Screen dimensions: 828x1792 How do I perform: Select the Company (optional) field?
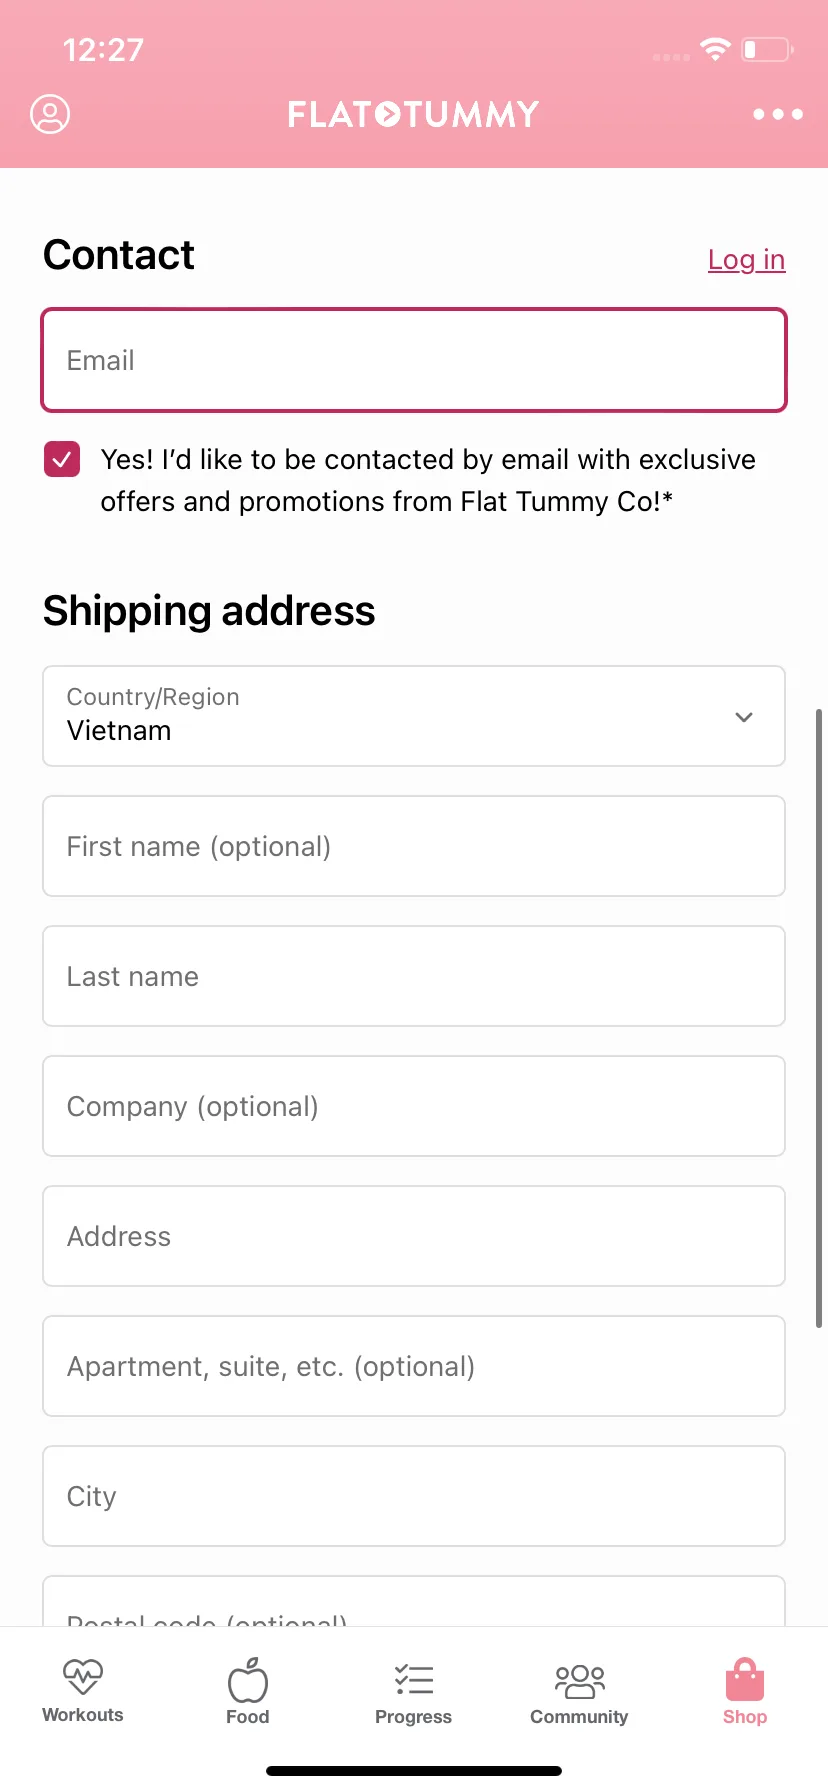[x=414, y=1106]
